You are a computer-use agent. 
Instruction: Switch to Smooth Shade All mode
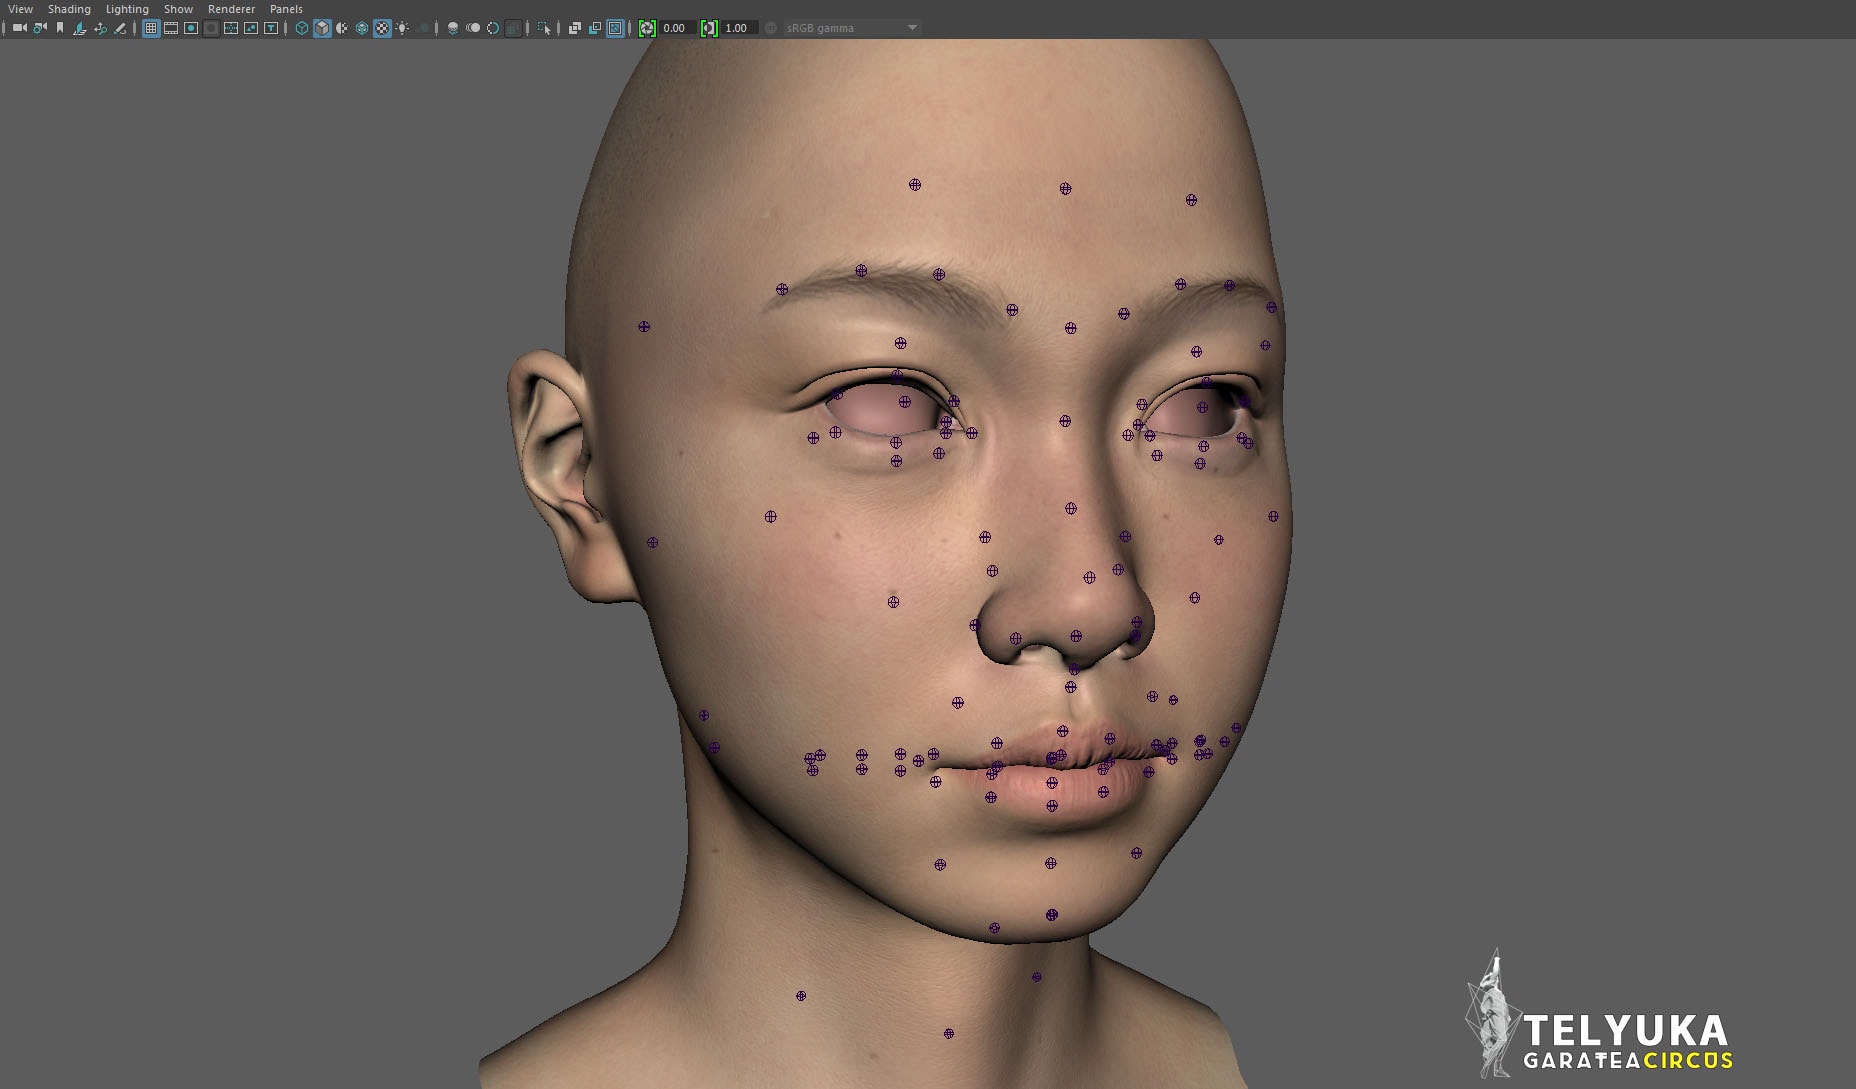pyautogui.click(x=322, y=28)
